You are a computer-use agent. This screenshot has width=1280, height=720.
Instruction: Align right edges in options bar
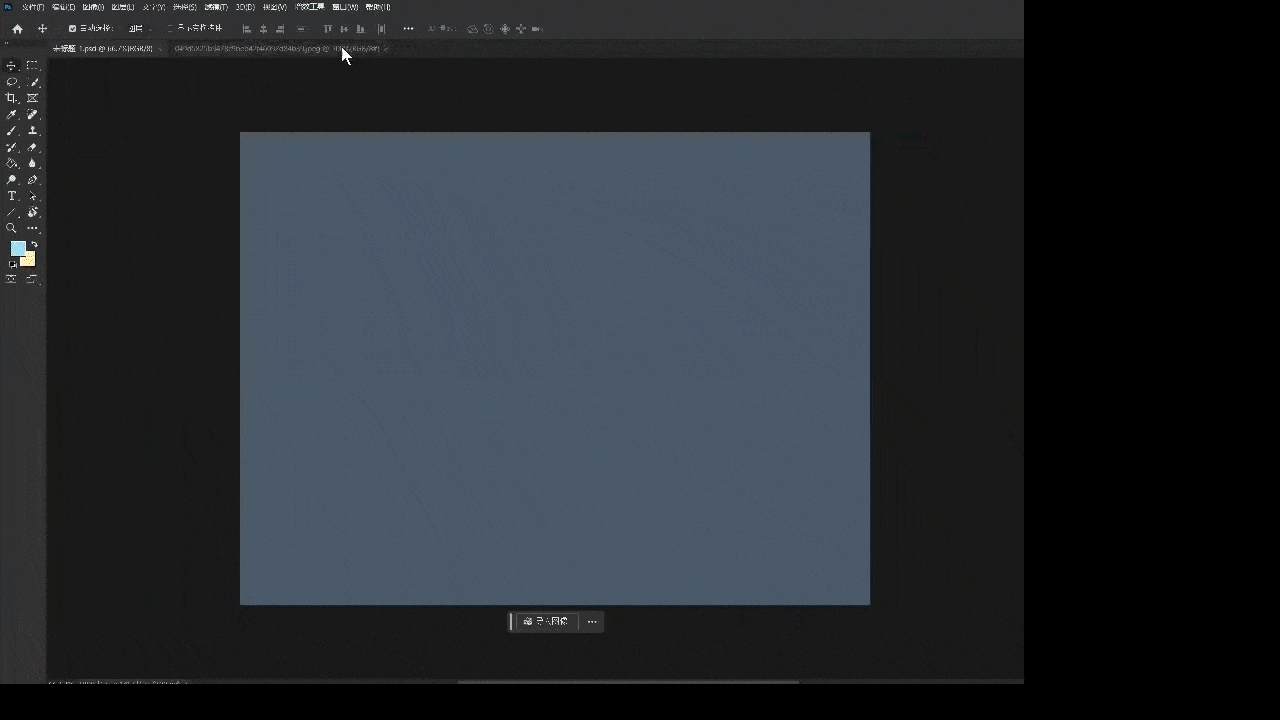(280, 29)
